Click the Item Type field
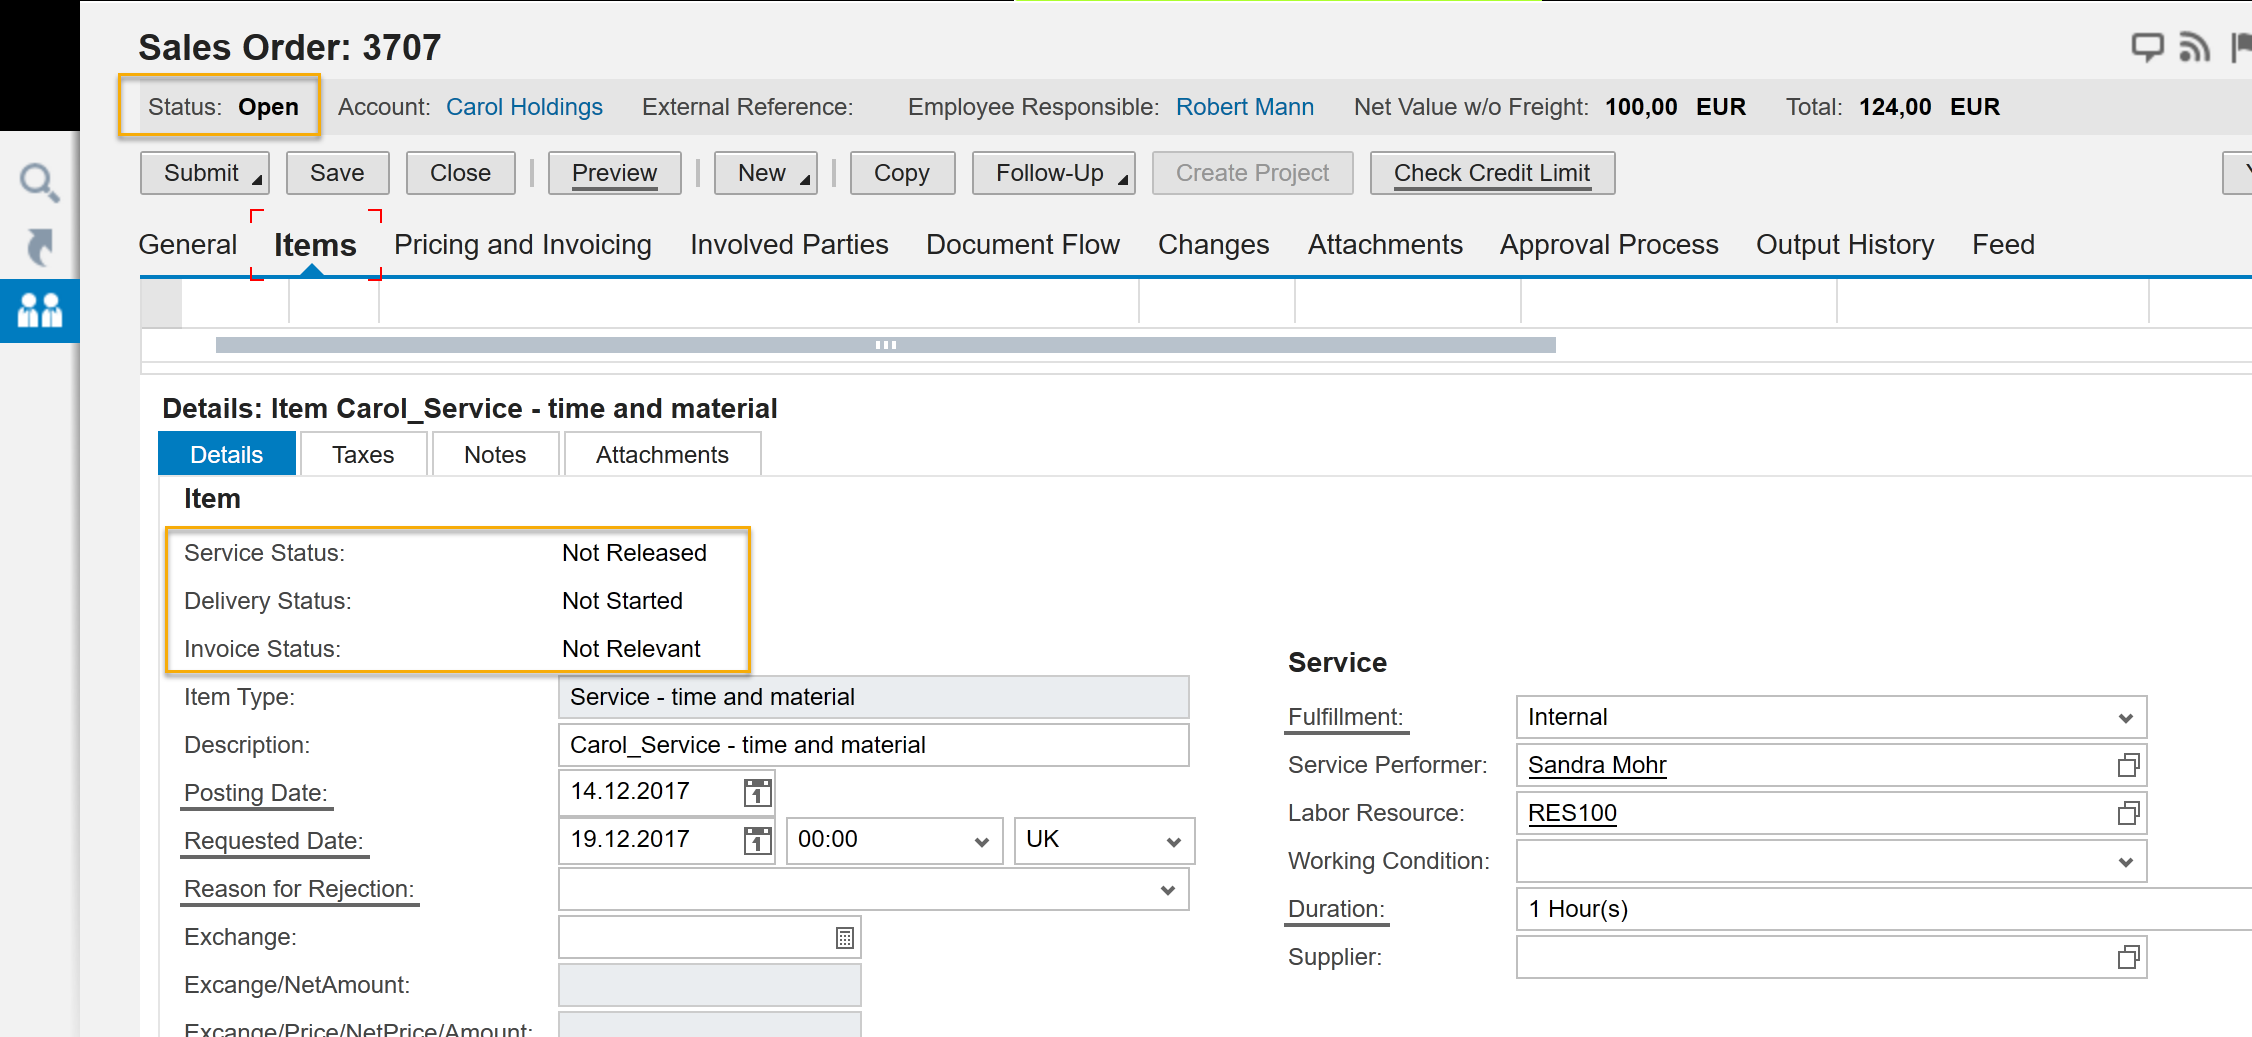The width and height of the screenshot is (2252, 1037). (x=873, y=697)
